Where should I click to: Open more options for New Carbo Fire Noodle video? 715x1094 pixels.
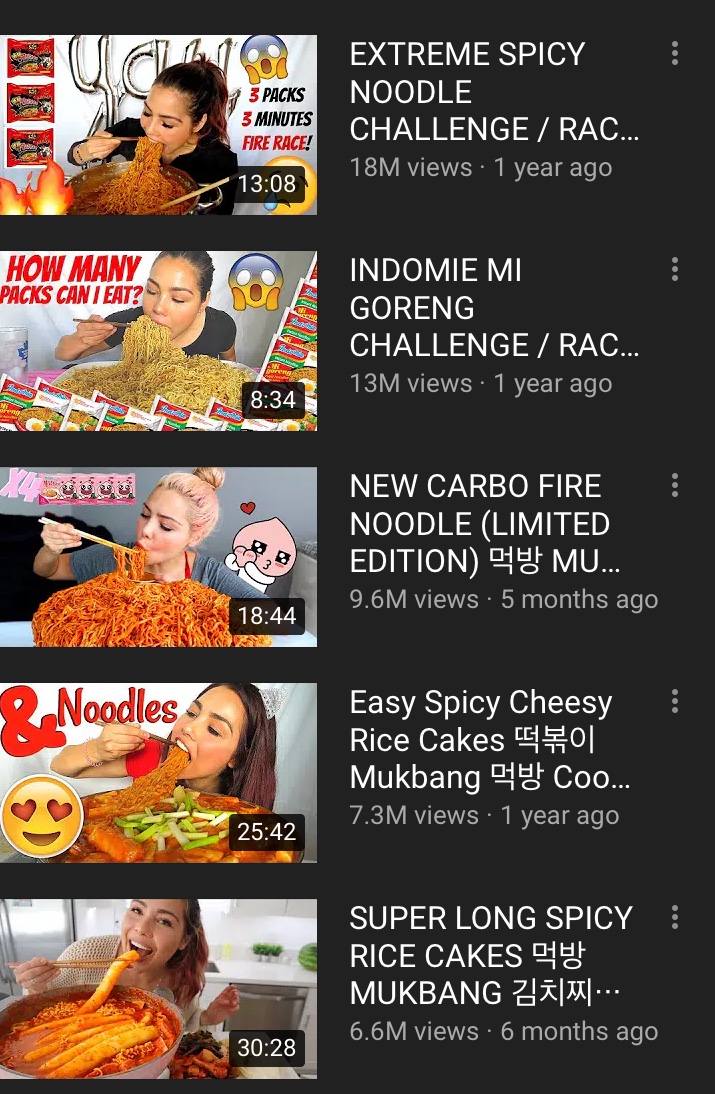click(x=675, y=485)
